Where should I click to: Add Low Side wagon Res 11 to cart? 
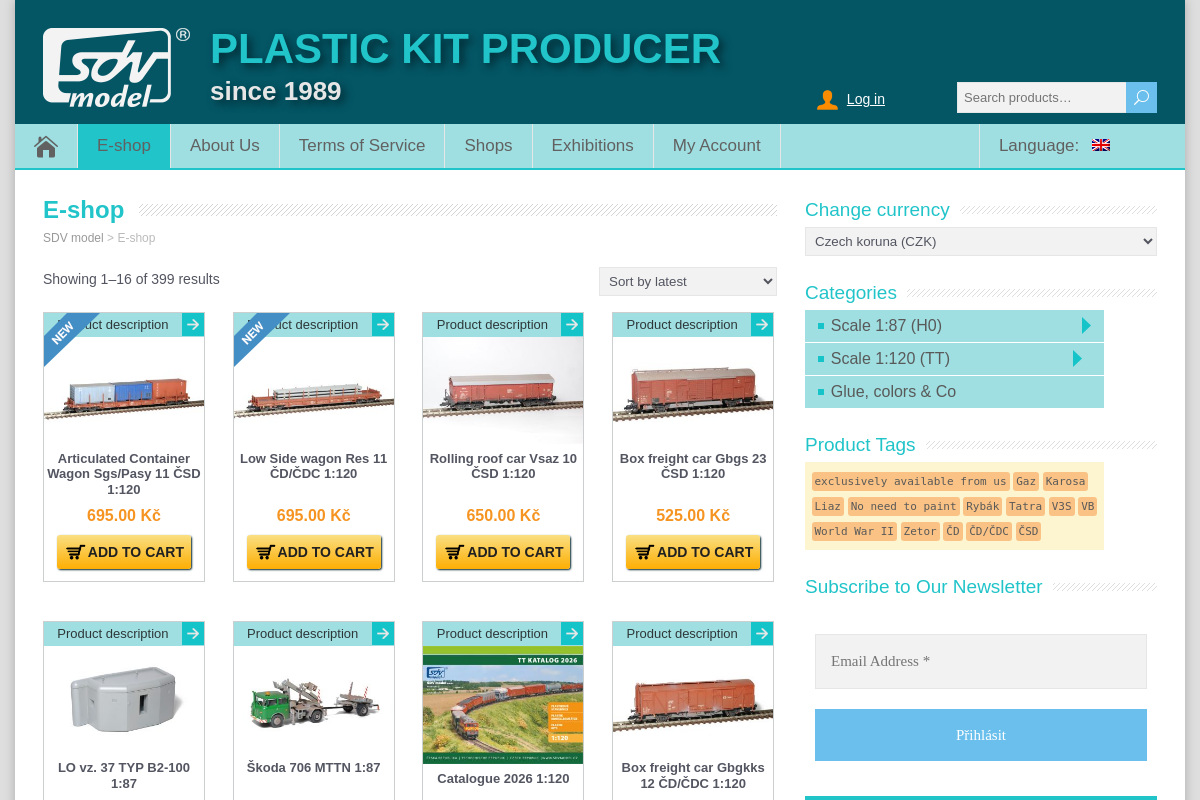[314, 552]
